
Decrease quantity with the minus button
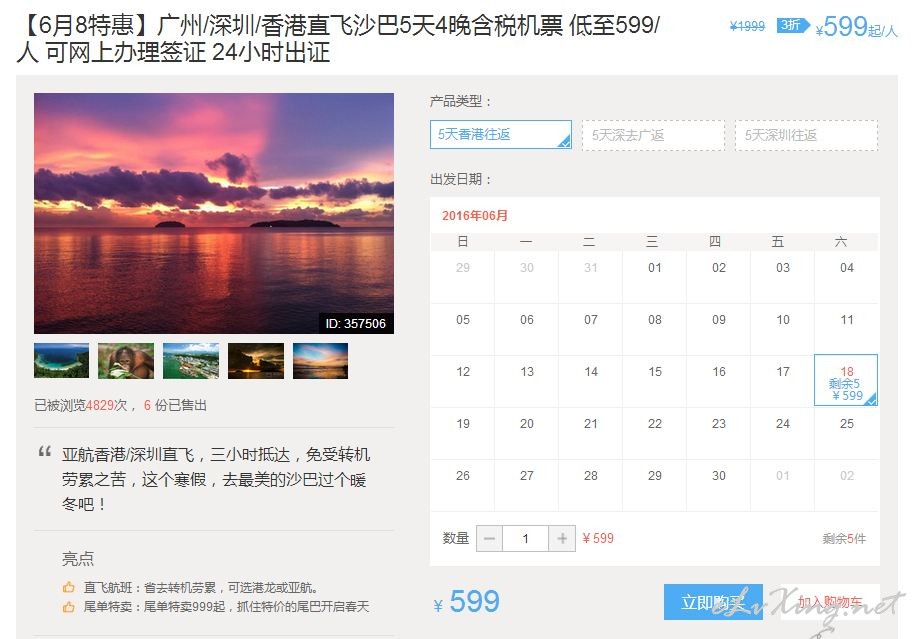pos(490,539)
